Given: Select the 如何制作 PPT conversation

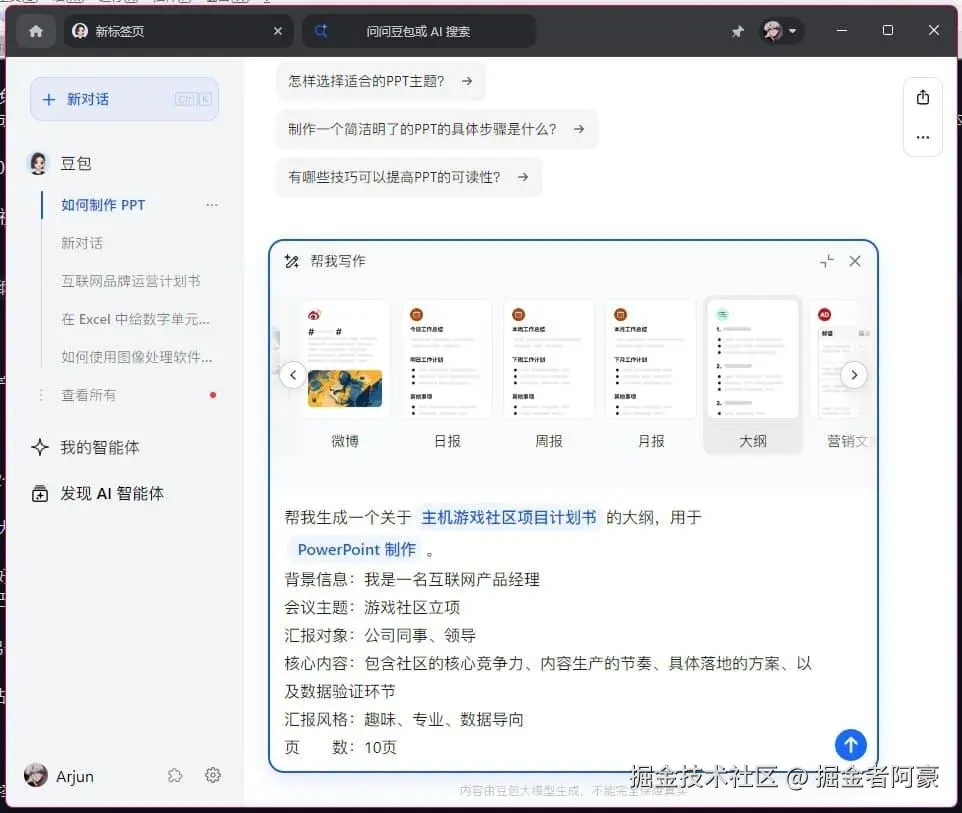Looking at the screenshot, I should click(x=103, y=205).
